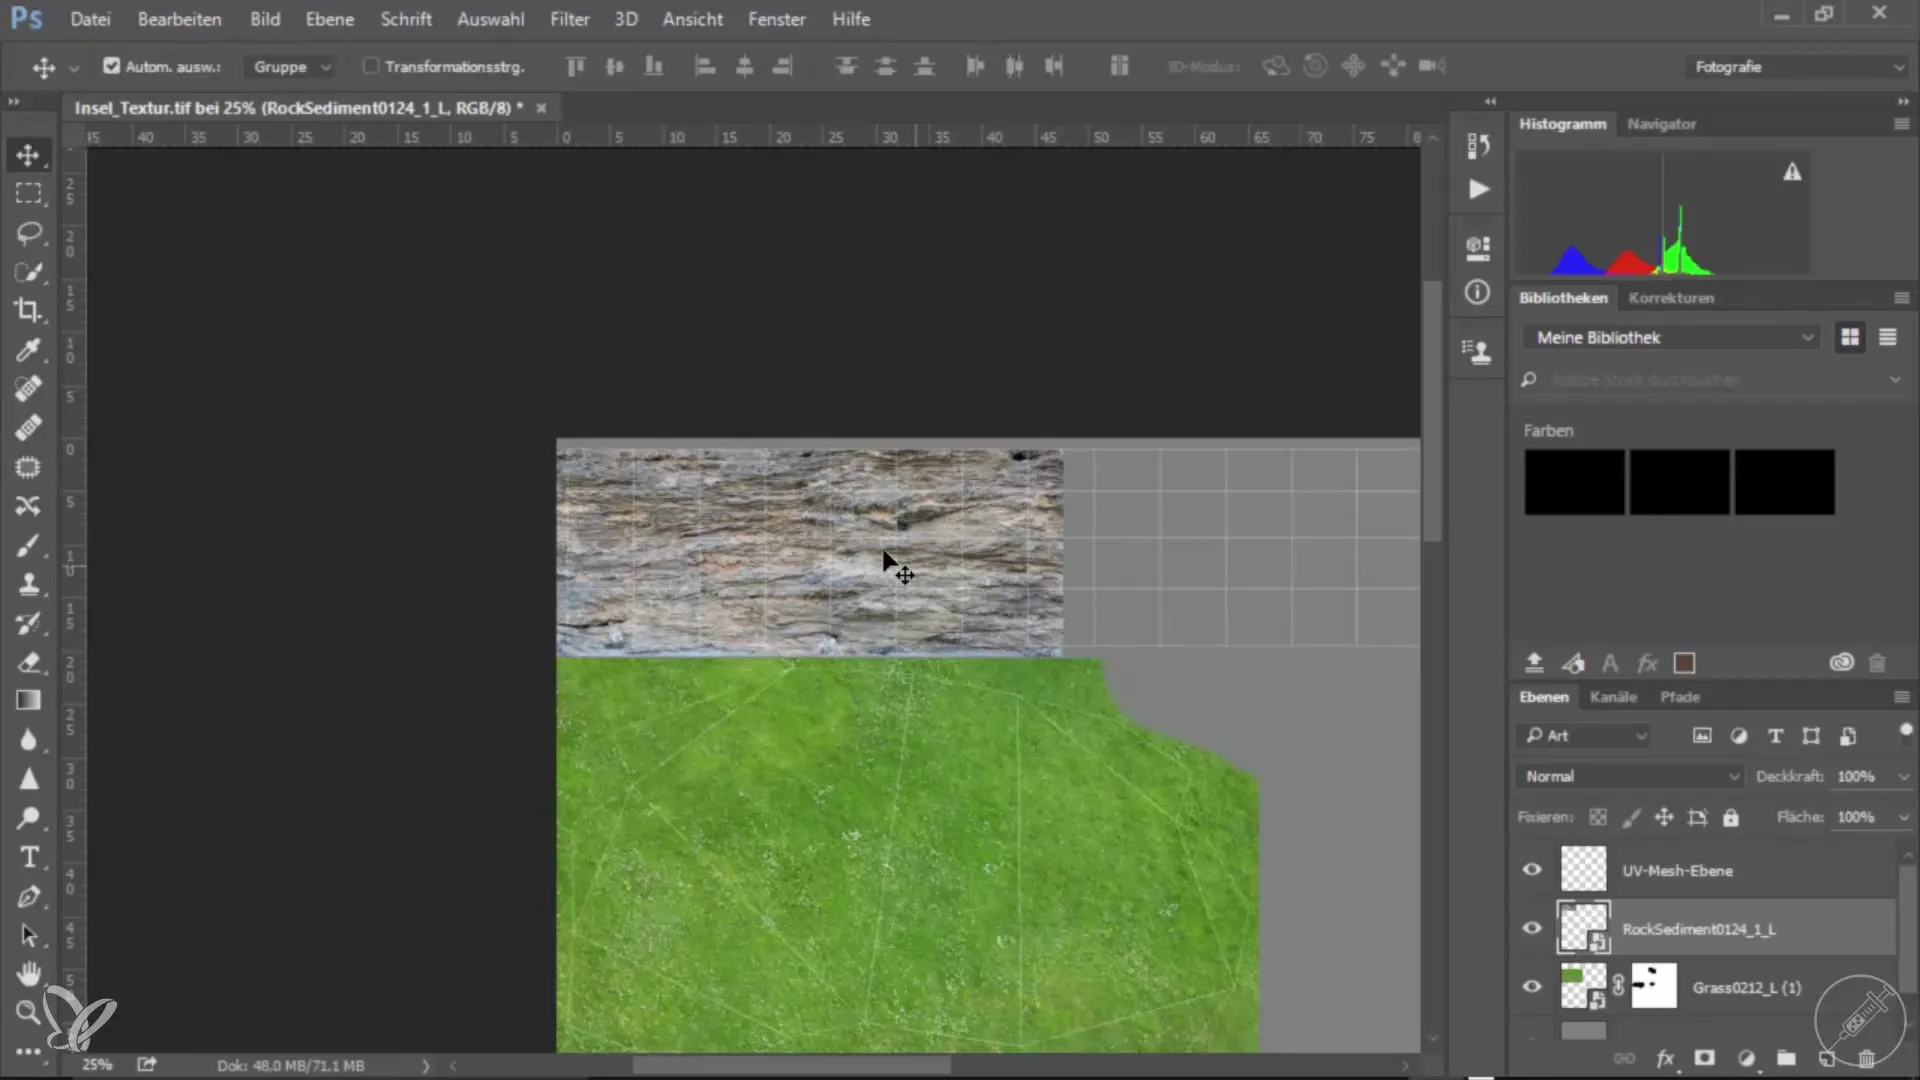Select the Gradient tool
This screenshot has height=1080, width=1920.
[28, 701]
